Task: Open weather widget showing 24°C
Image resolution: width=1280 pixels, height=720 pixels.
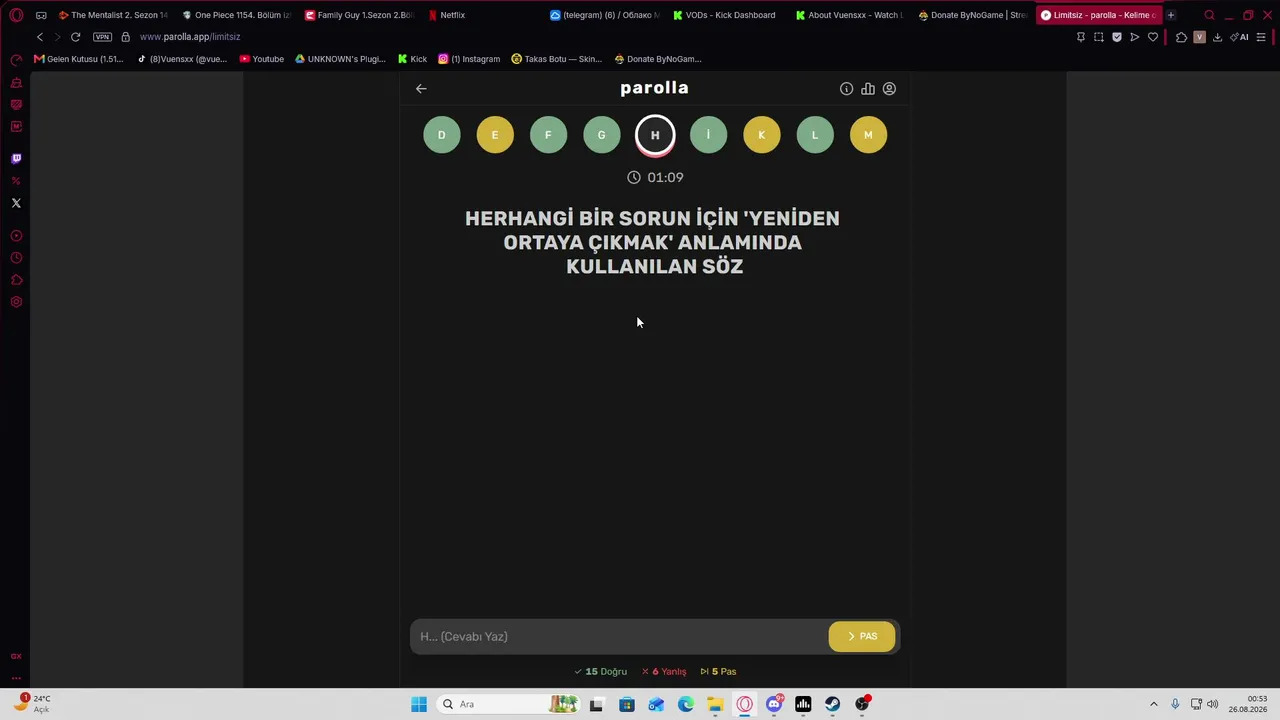Action: pyautogui.click(x=32, y=704)
